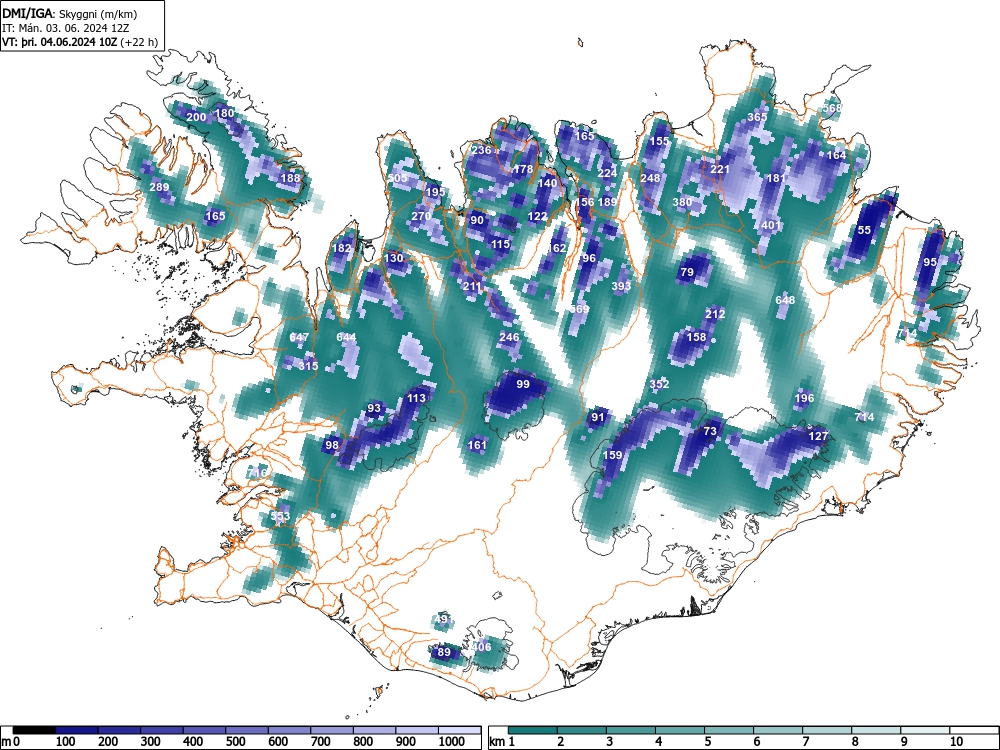Click the '99' label on central glacier
This screenshot has width=1000, height=750.
point(523,383)
